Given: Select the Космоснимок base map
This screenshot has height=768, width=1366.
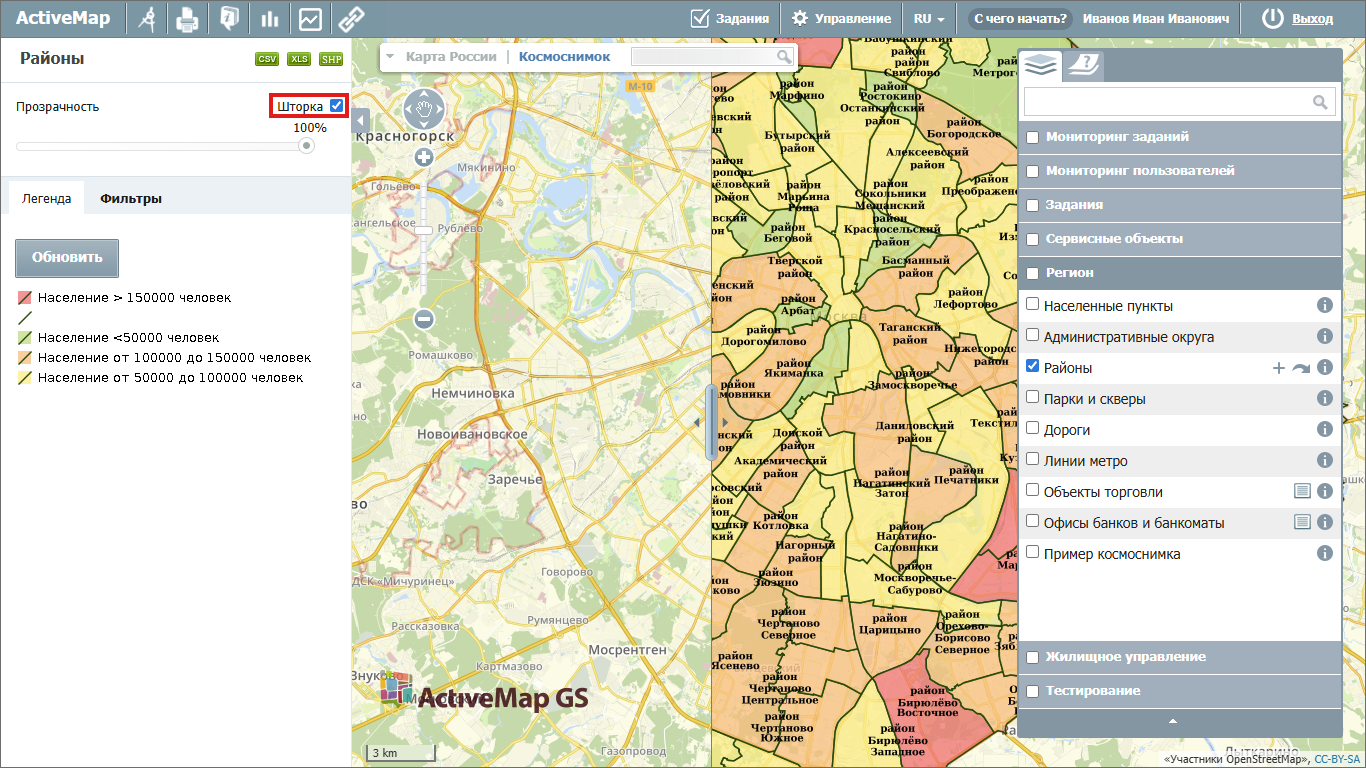Looking at the screenshot, I should coord(564,57).
